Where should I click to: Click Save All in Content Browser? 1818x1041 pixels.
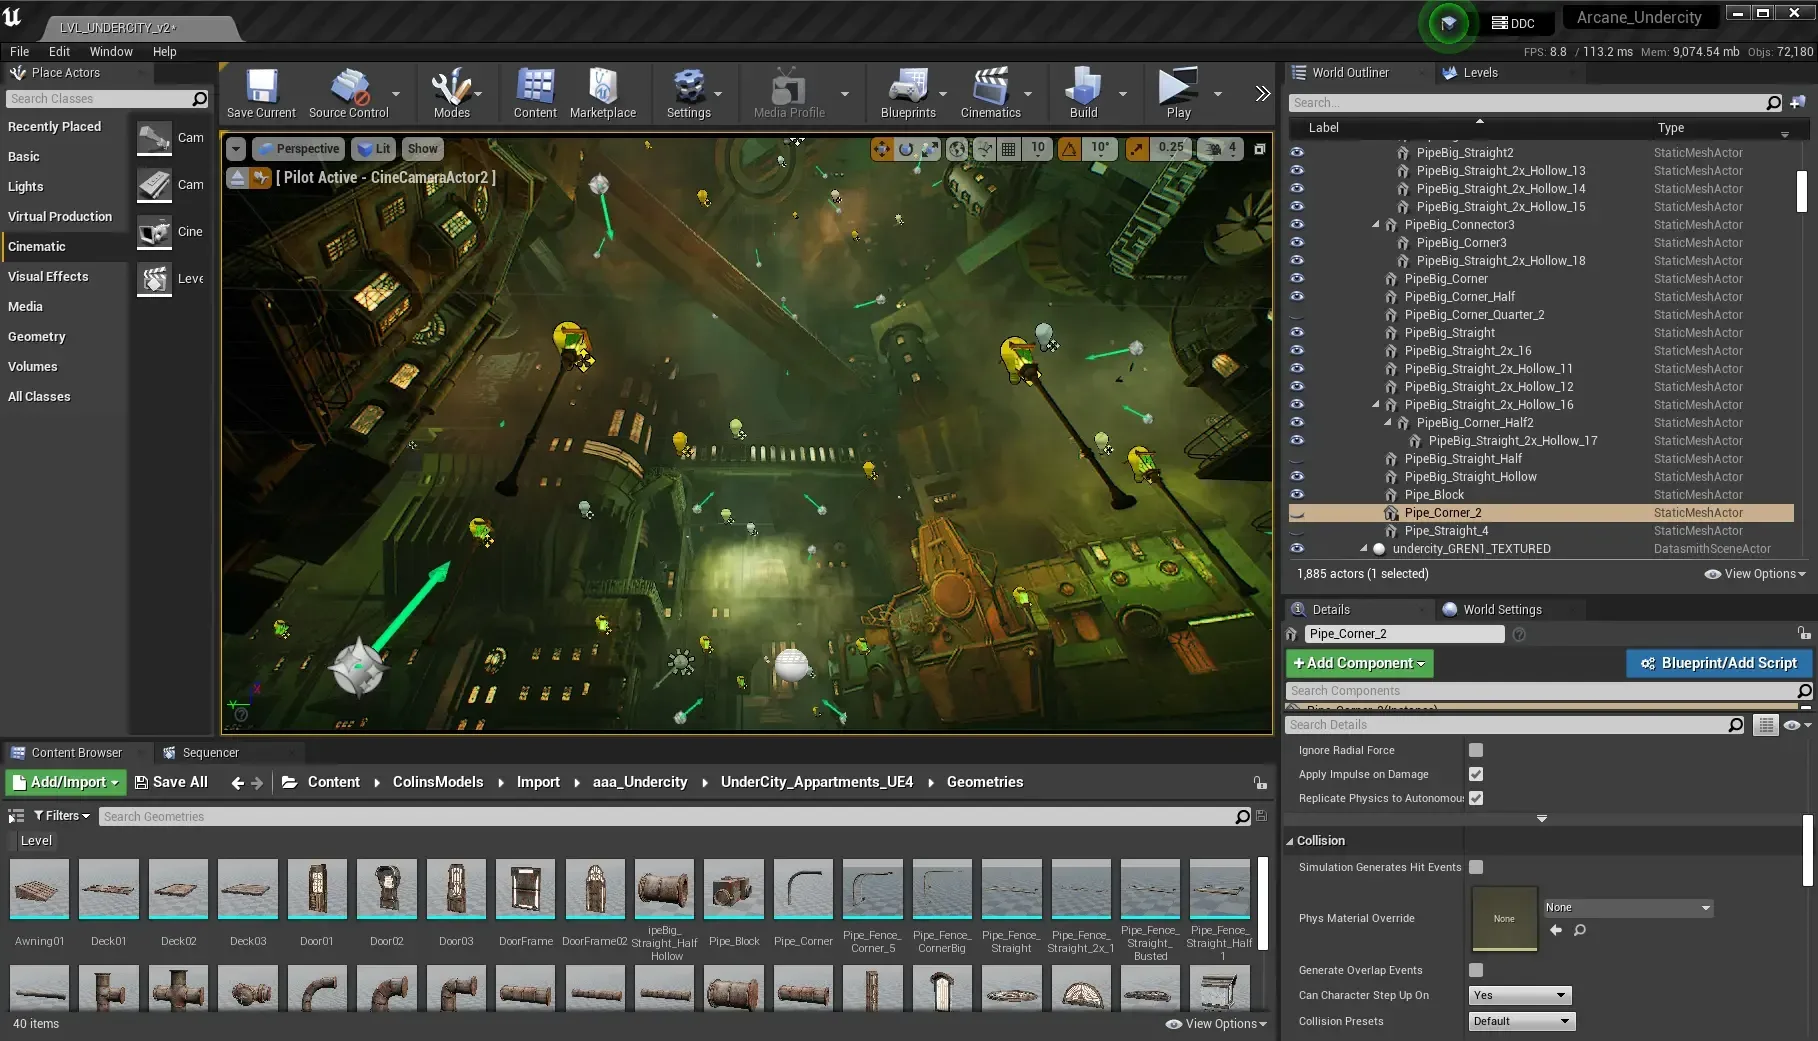click(171, 782)
